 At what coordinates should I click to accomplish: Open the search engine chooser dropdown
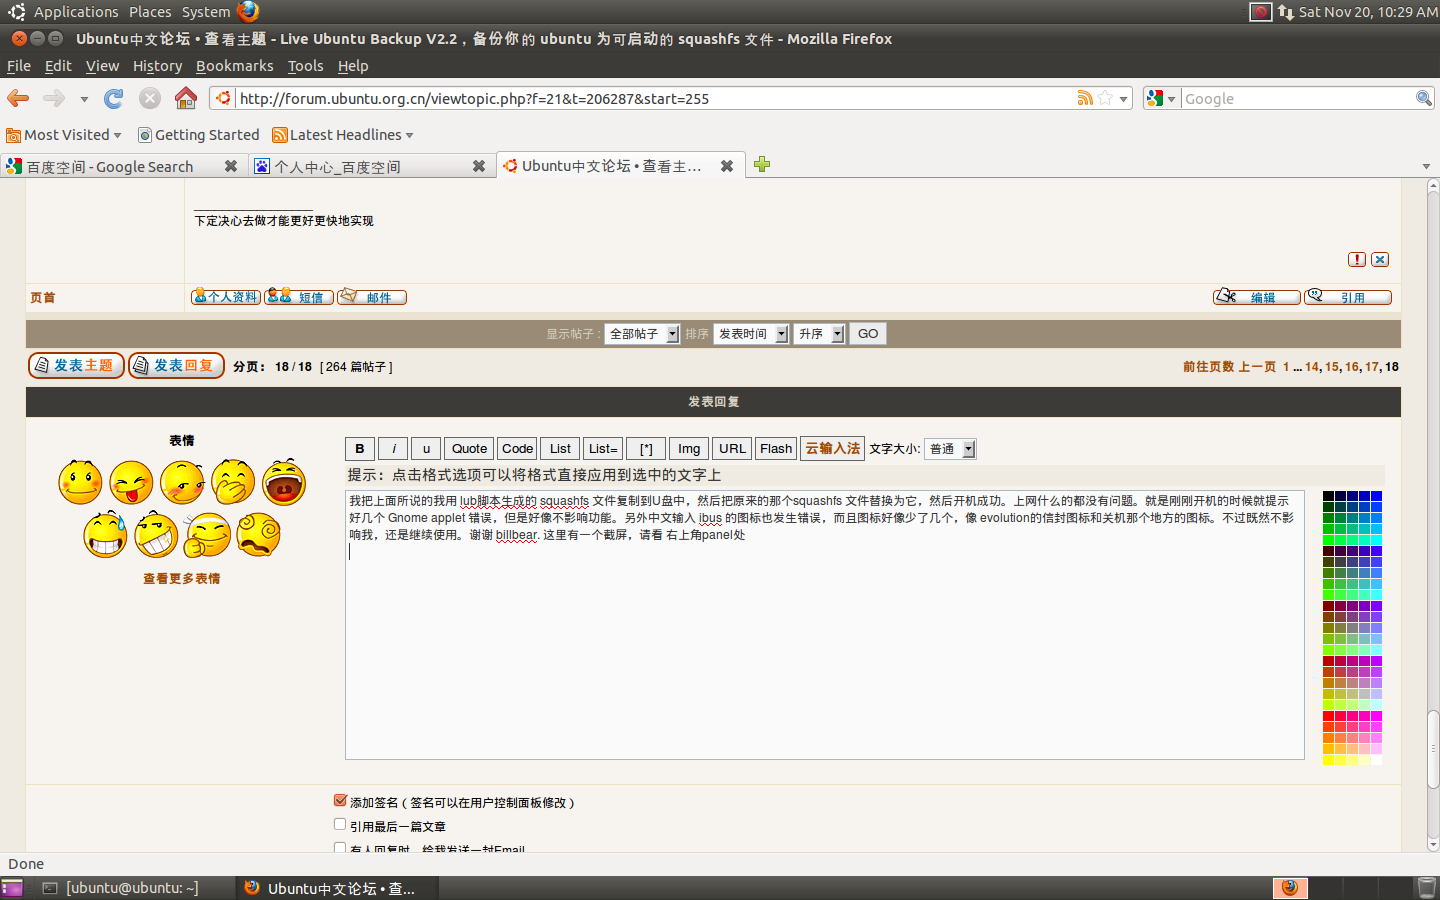[x=1161, y=98]
